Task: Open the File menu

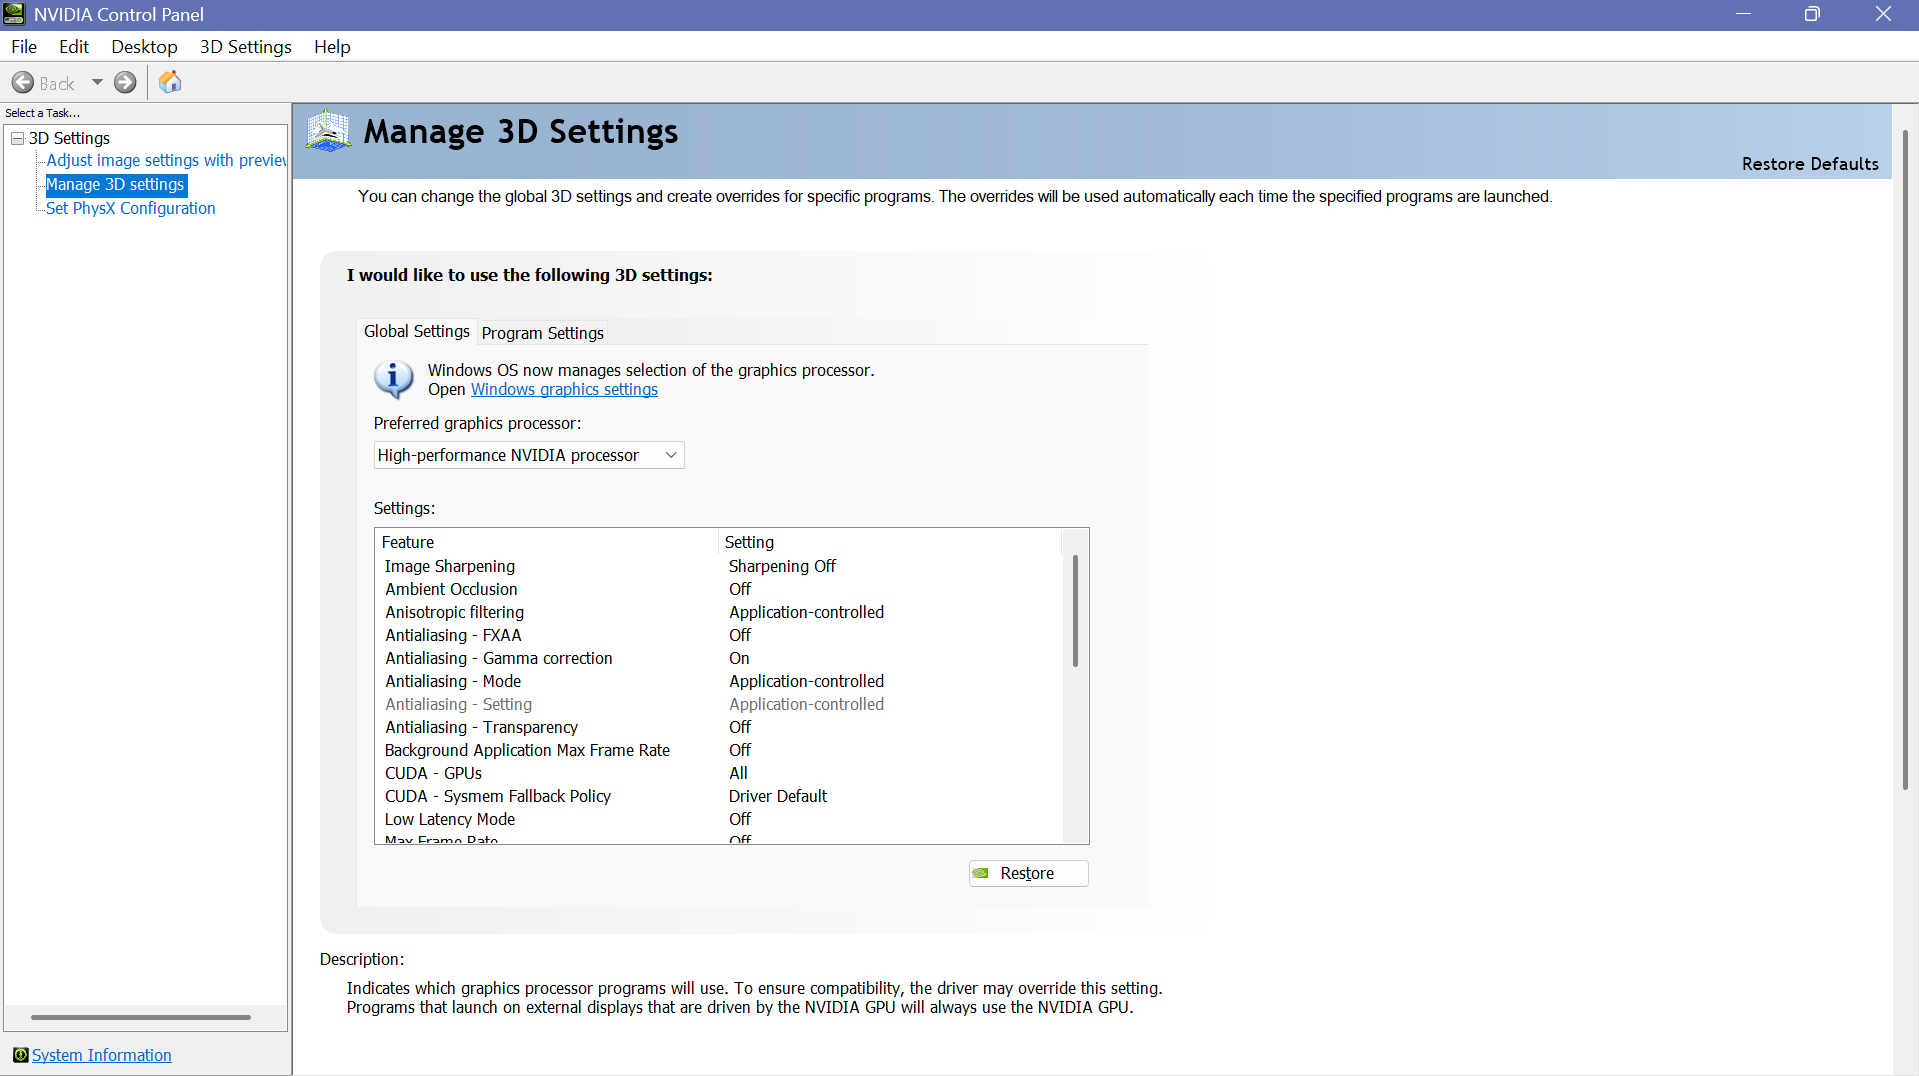Action: tap(24, 47)
